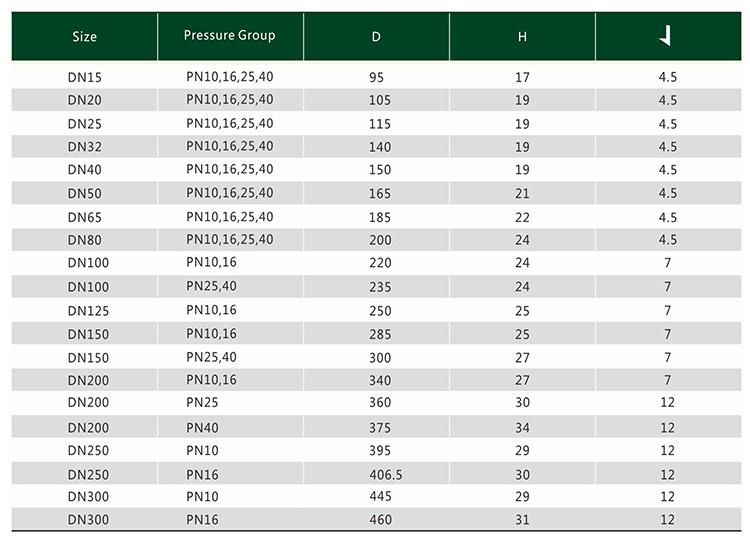Click the DN20 PN10,16,25,40 pressure cell

click(x=230, y=99)
